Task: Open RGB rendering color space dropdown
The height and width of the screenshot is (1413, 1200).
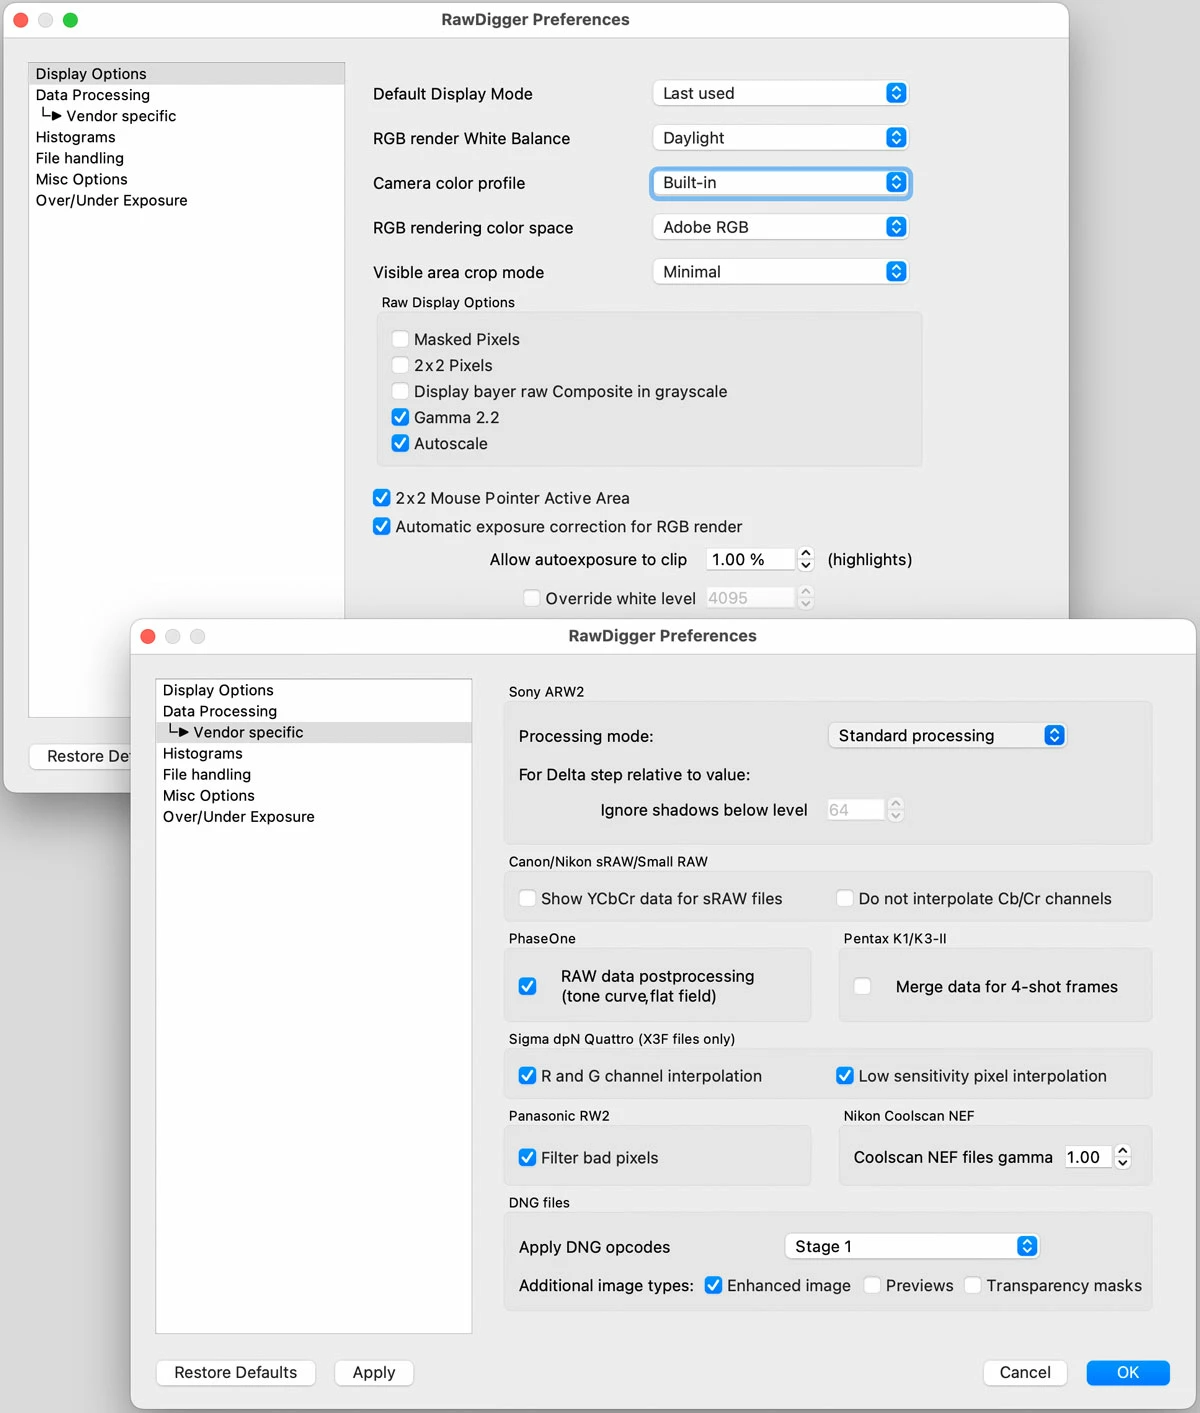Action: 780,227
